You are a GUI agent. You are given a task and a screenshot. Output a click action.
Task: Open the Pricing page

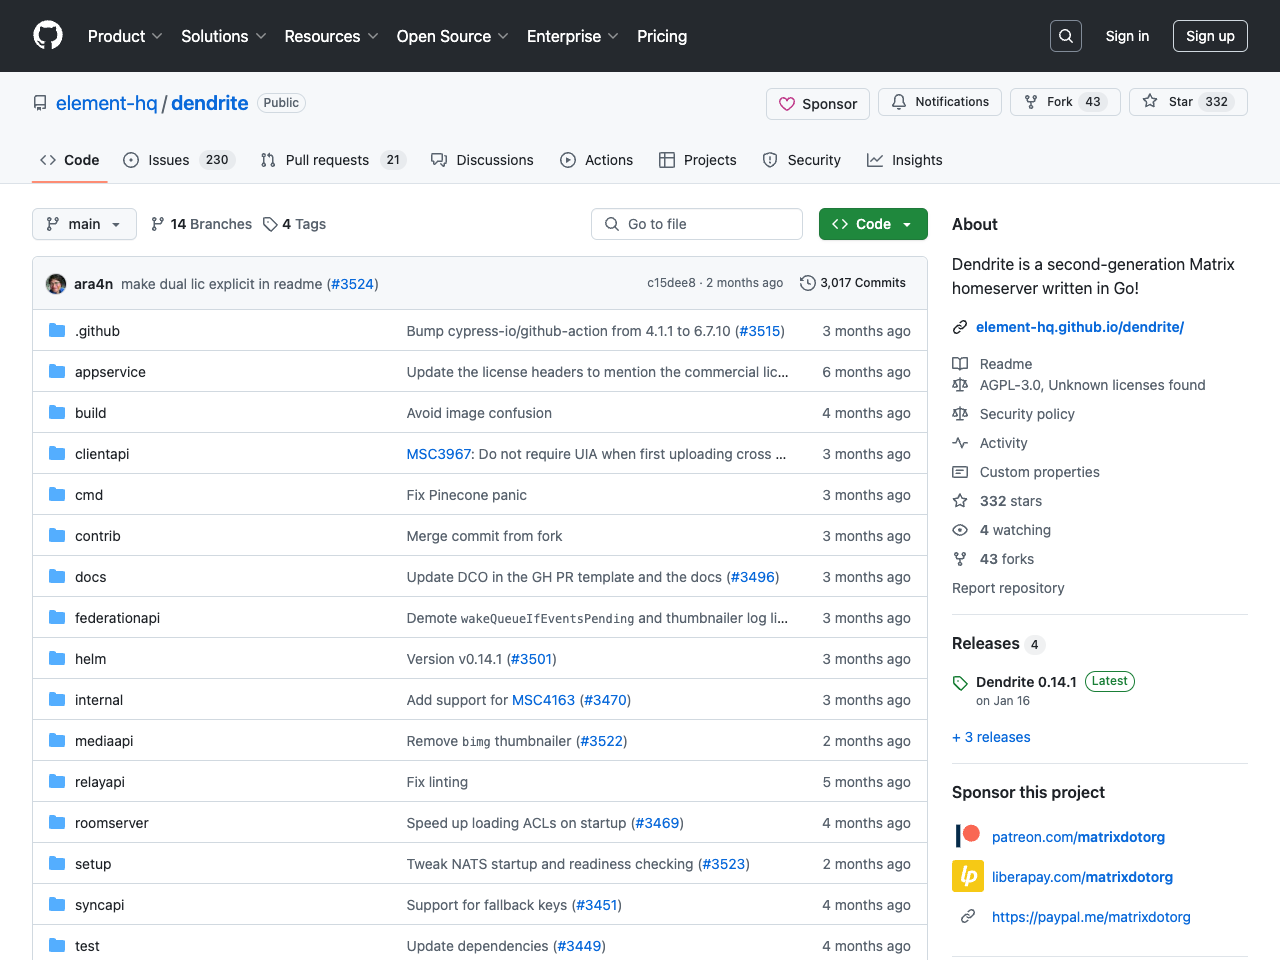click(662, 36)
